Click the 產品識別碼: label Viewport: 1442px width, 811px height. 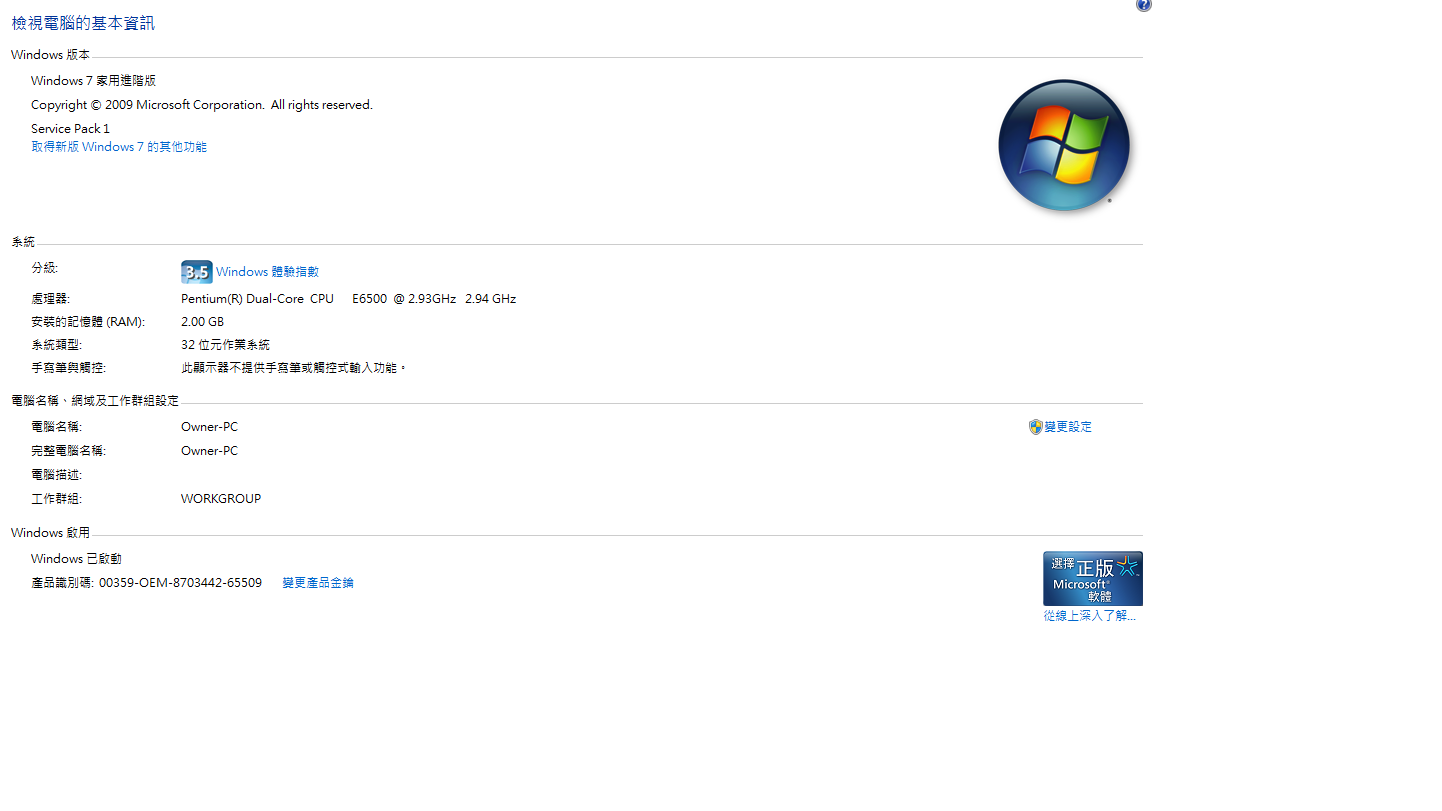coord(63,583)
